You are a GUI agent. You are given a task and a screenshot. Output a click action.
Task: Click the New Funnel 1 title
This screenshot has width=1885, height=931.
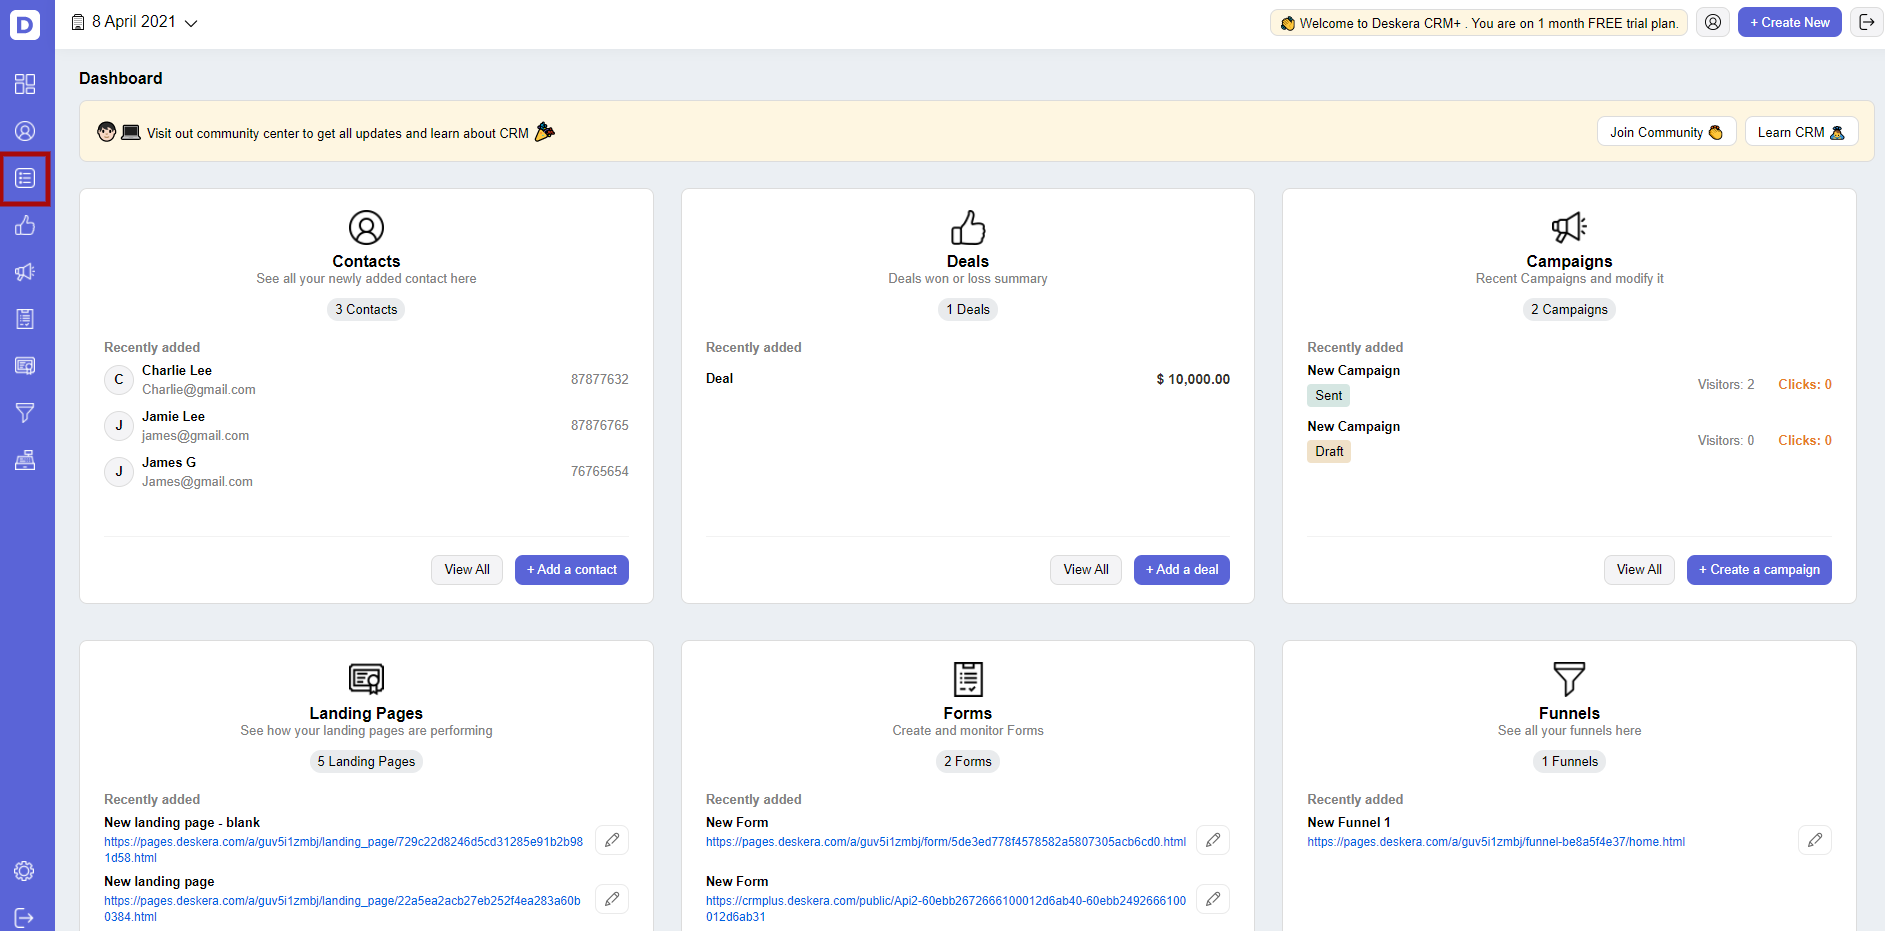1348,823
